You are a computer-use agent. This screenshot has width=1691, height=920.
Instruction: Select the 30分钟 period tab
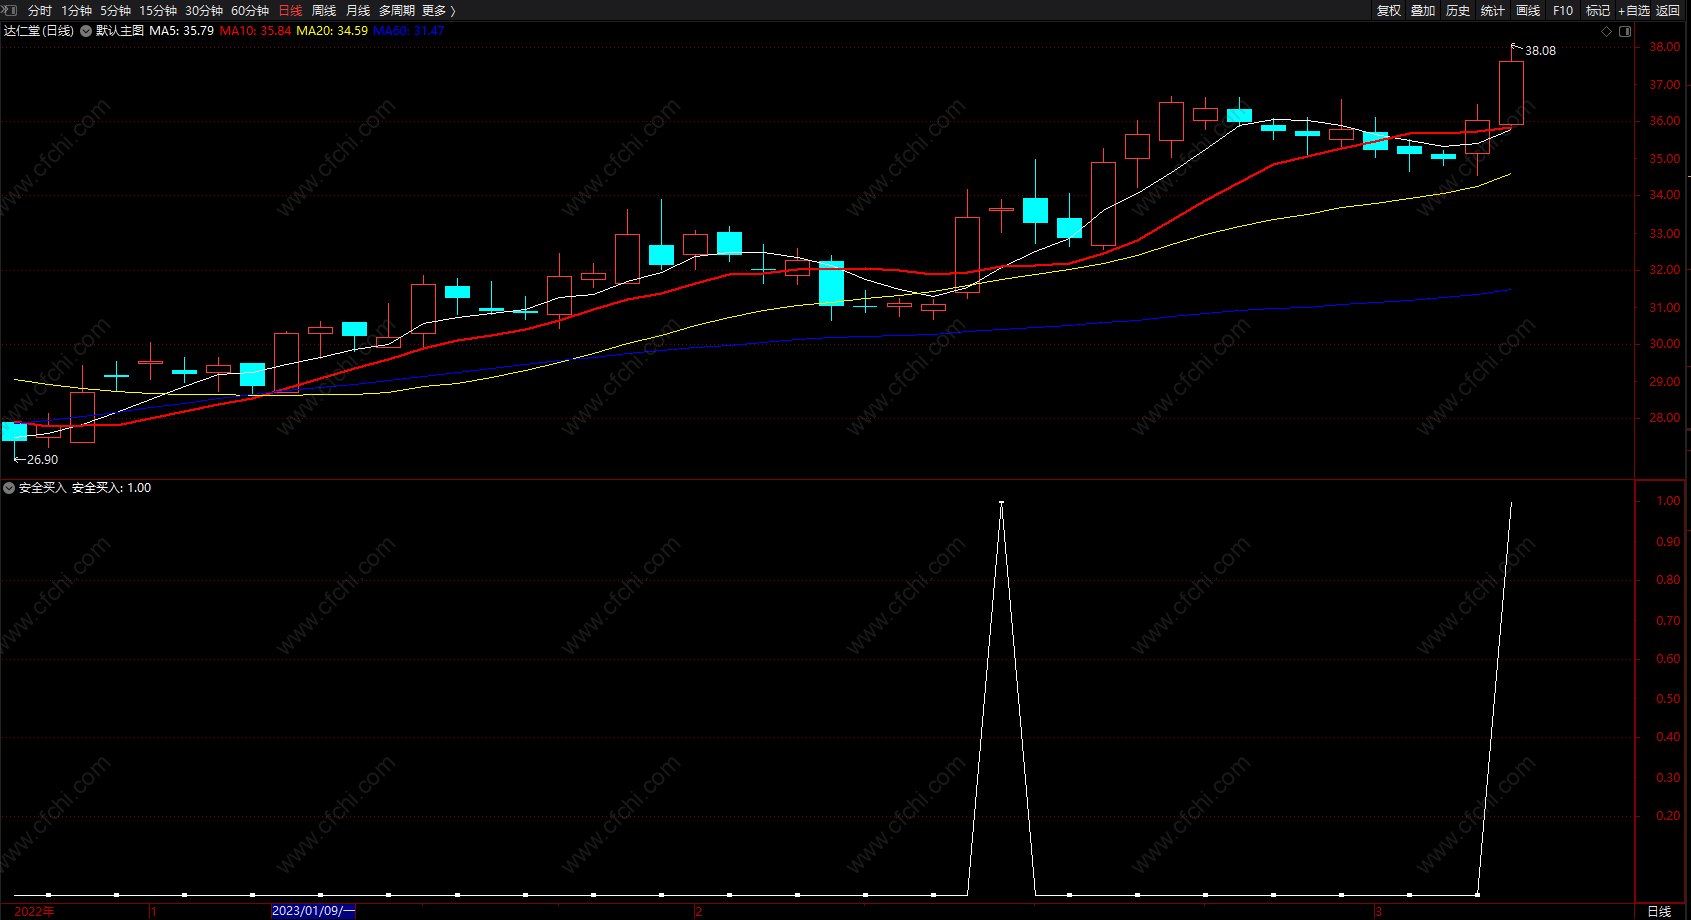(x=204, y=10)
